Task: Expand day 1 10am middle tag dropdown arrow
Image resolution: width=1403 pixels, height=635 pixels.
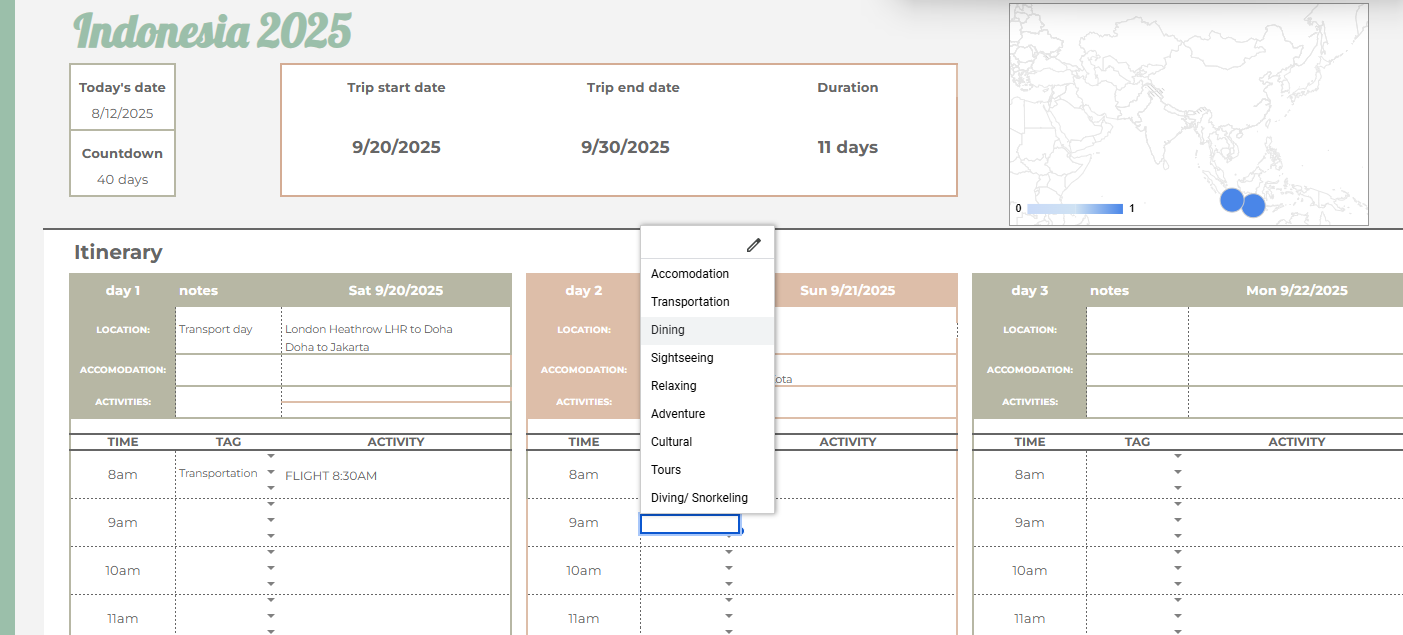Action: pos(271,568)
